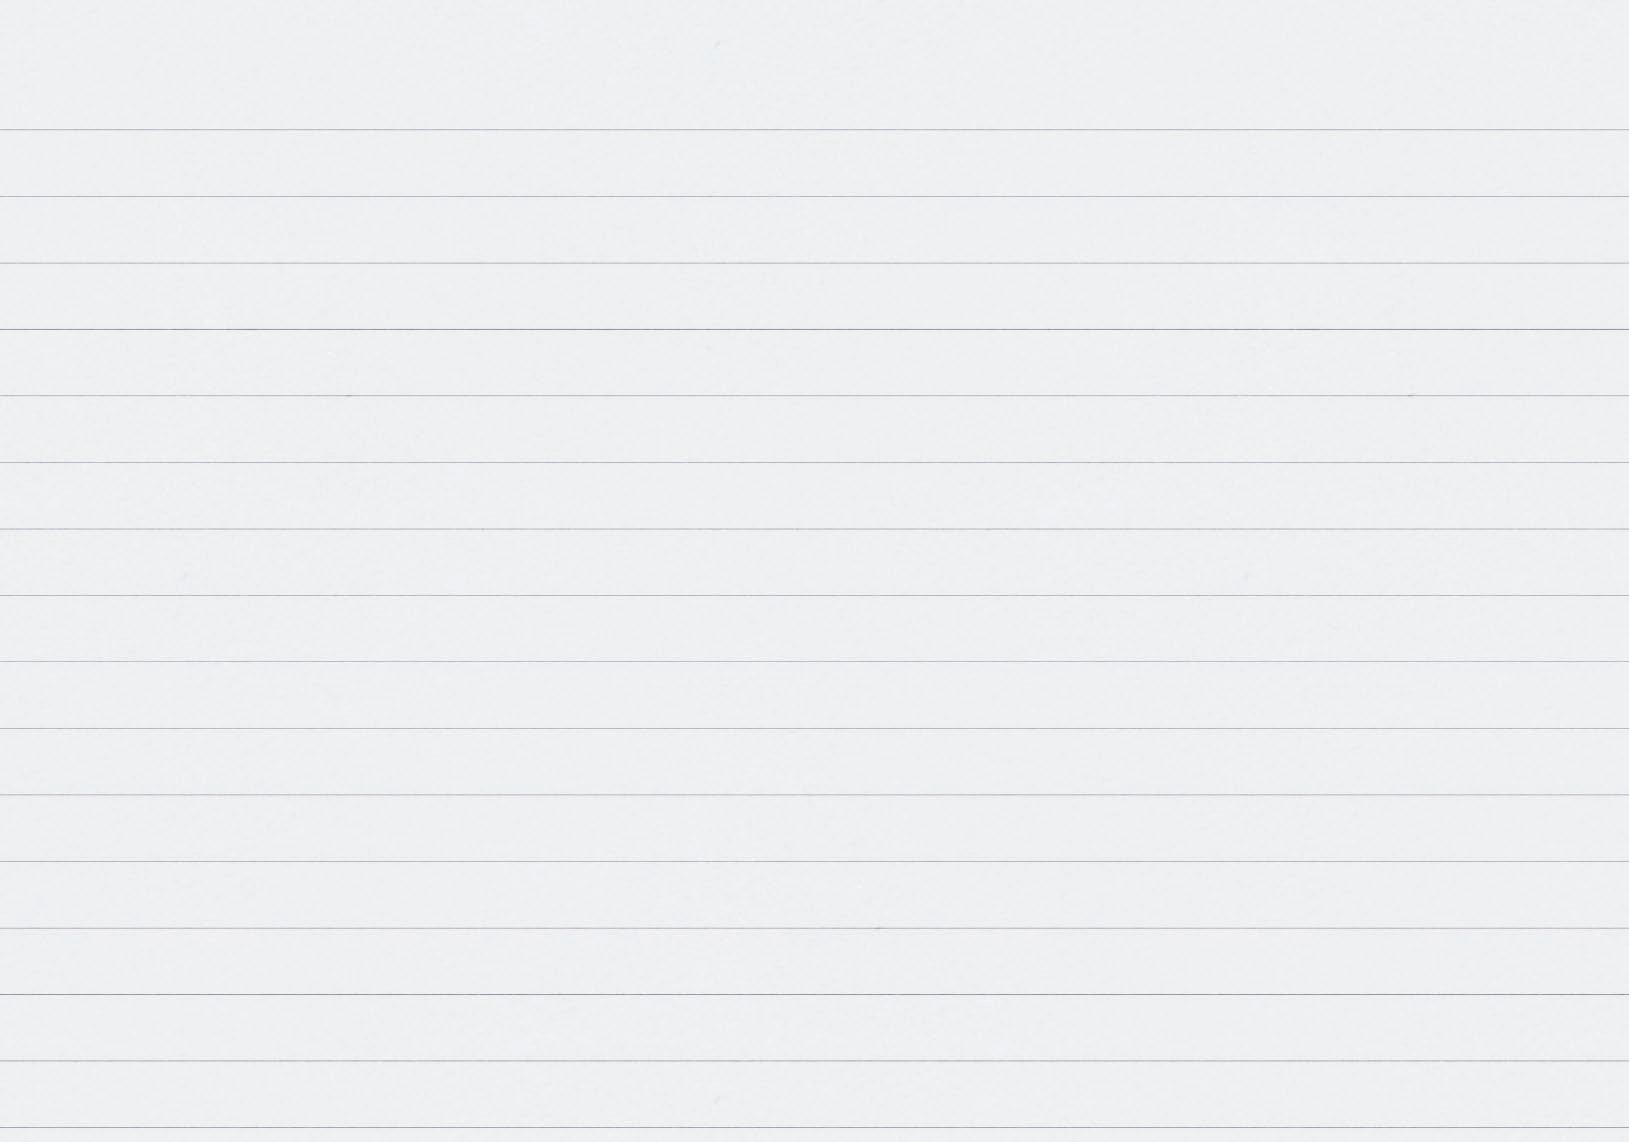Click the first writing row below the header
The height and width of the screenshot is (1142, 1629).
pos(814,163)
